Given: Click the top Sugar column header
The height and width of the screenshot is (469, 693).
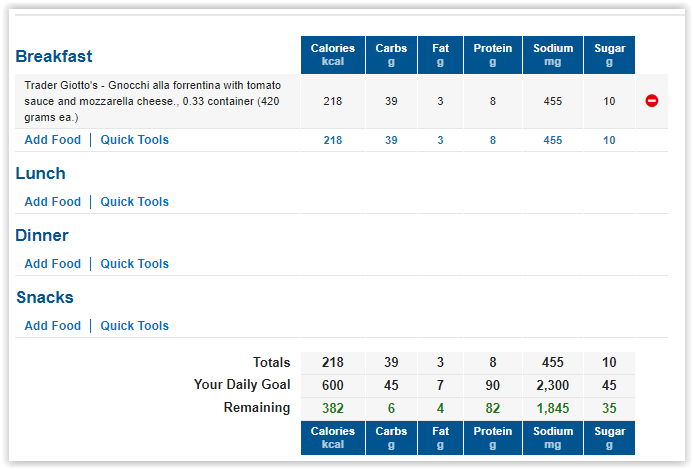Looking at the screenshot, I should 609,55.
